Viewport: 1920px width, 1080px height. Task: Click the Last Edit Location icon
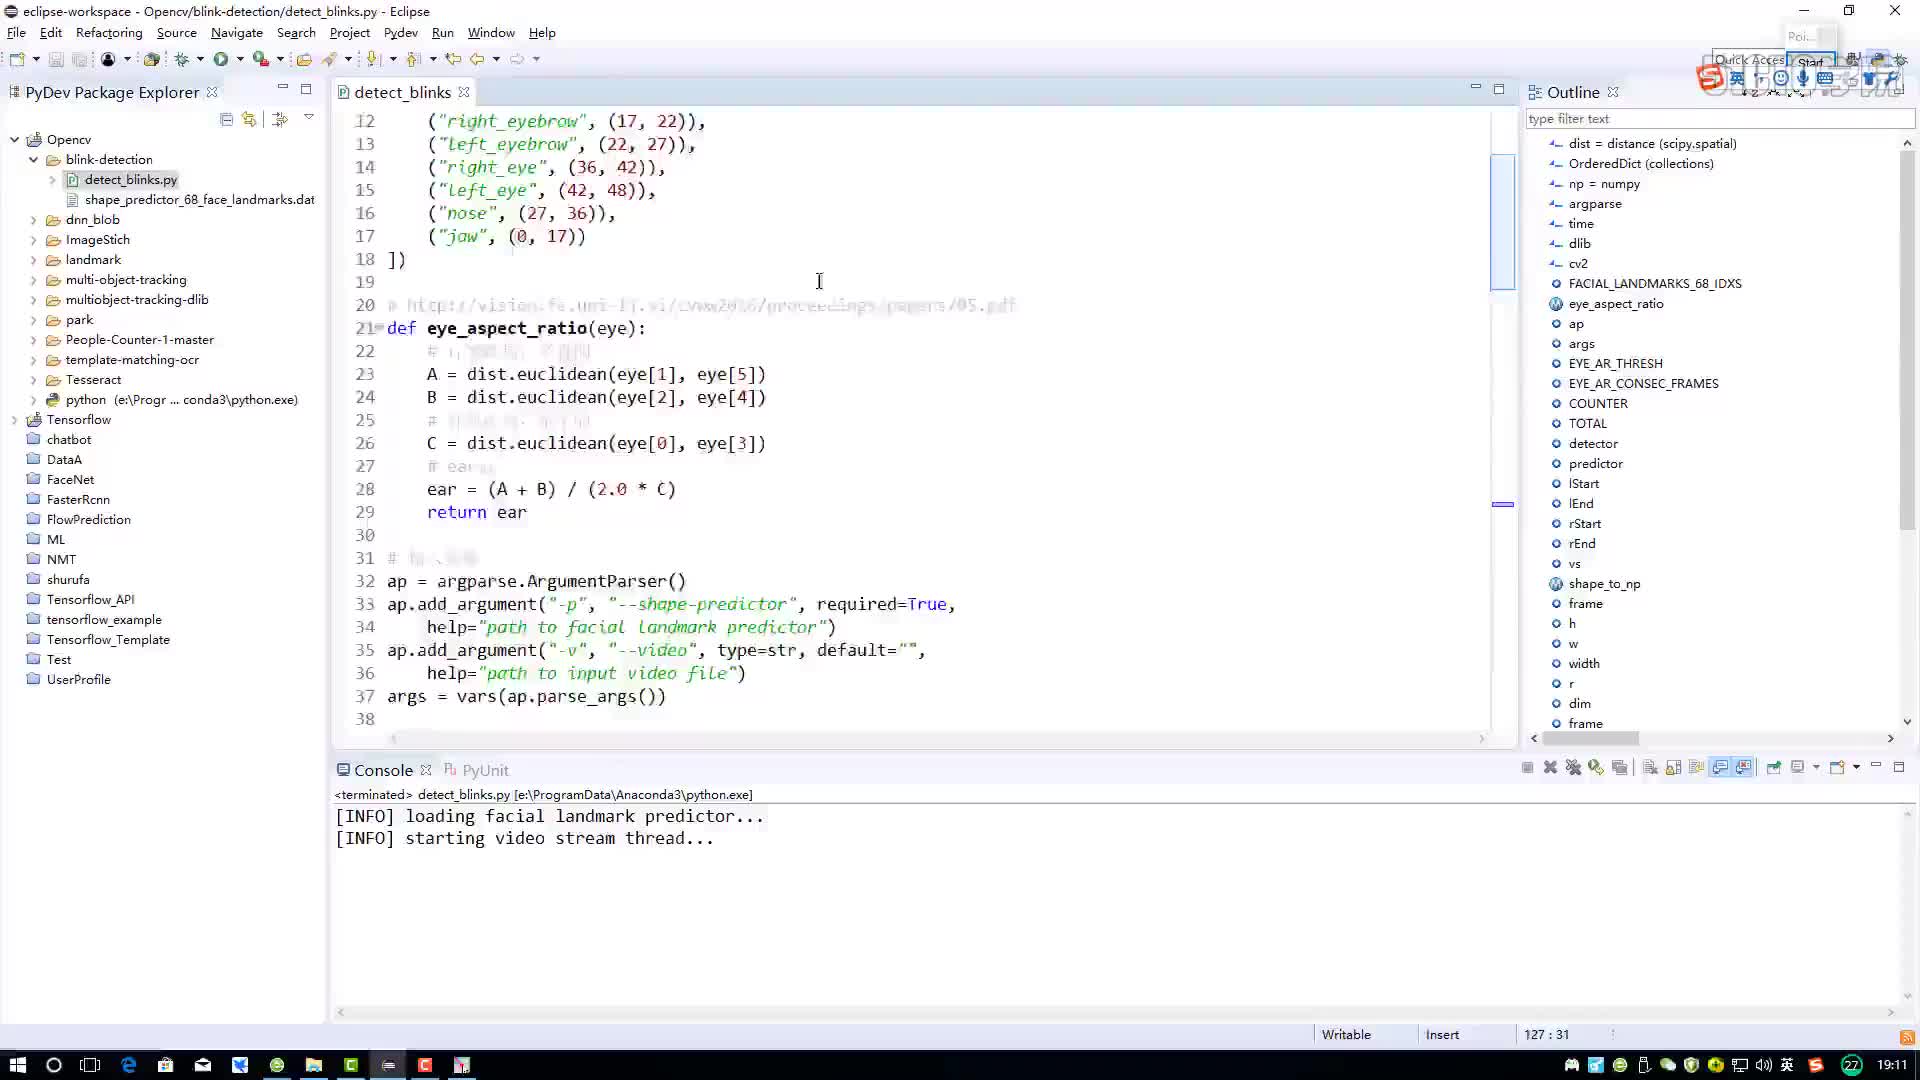(x=453, y=59)
